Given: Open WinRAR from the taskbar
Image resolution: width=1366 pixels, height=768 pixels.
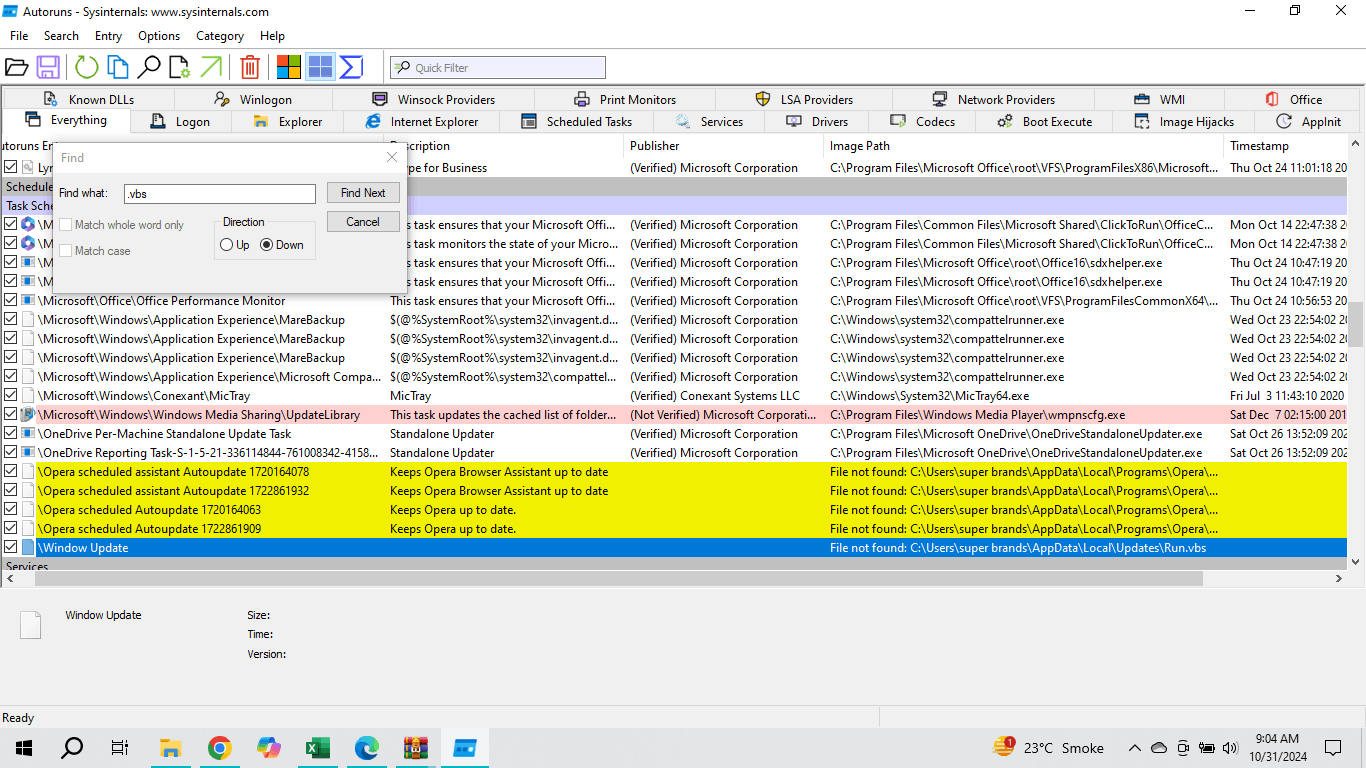Looking at the screenshot, I should (415, 747).
